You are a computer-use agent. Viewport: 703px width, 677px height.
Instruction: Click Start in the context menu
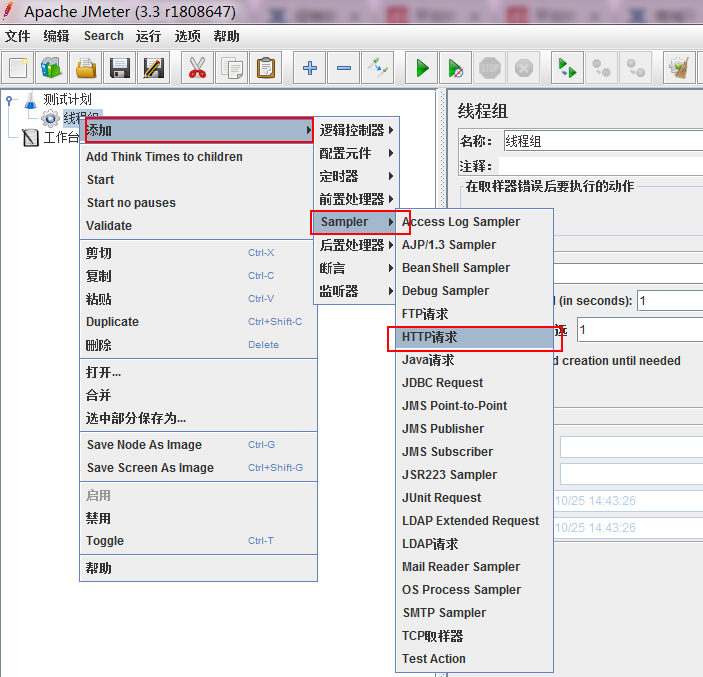click(198, 180)
